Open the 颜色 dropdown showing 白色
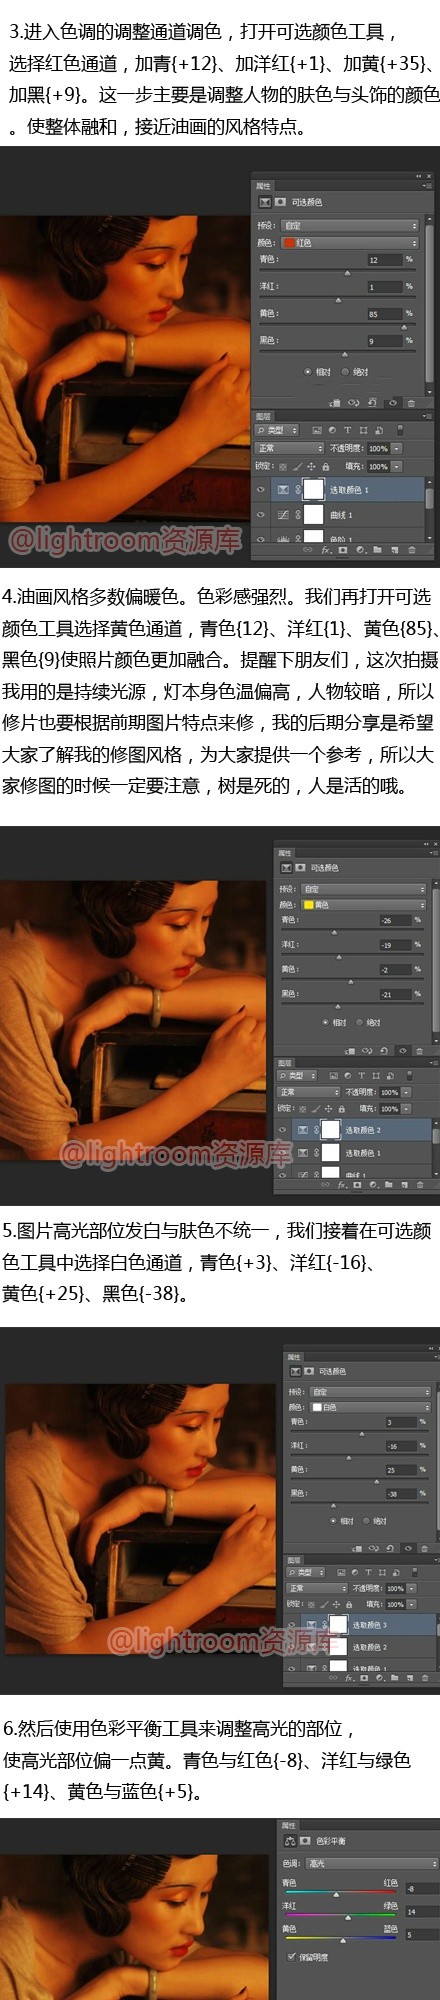440x2000 pixels. [372, 1407]
